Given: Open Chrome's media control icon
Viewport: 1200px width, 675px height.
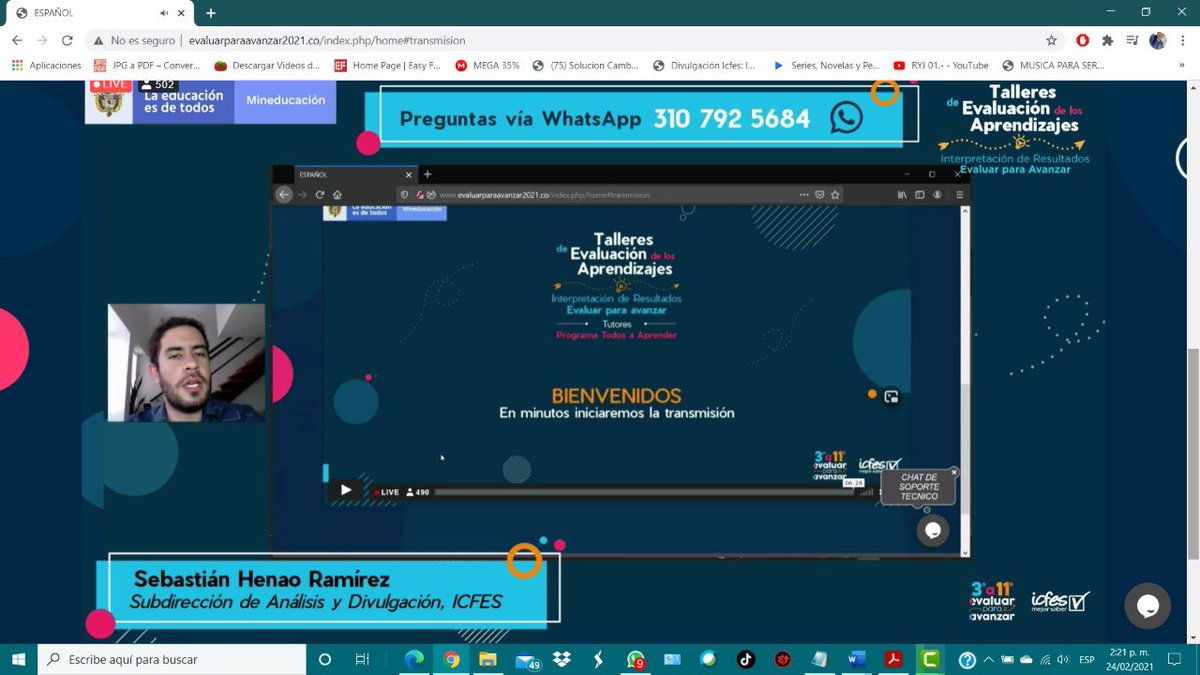Looking at the screenshot, I should [x=1132, y=41].
